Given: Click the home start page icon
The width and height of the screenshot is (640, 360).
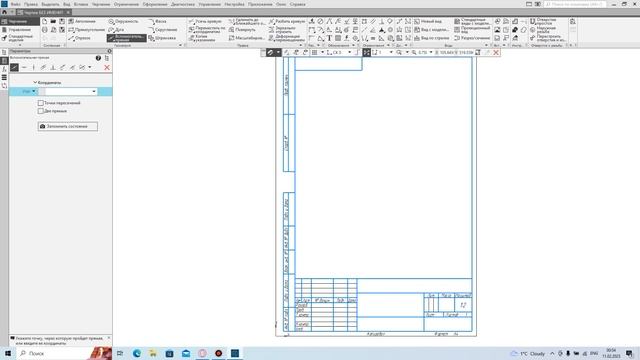Looking at the screenshot, I should coord(4,12).
